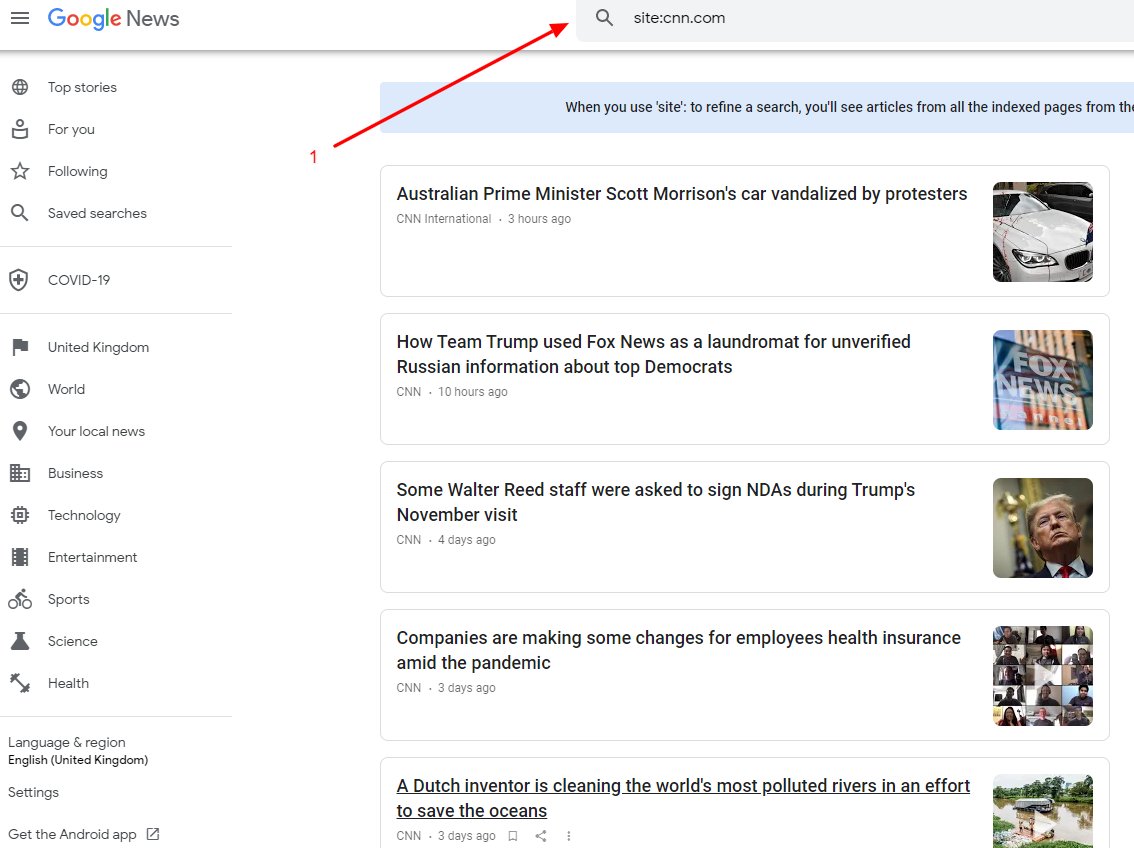Open the Team Trump Fox News laundromat headline

coord(653,354)
